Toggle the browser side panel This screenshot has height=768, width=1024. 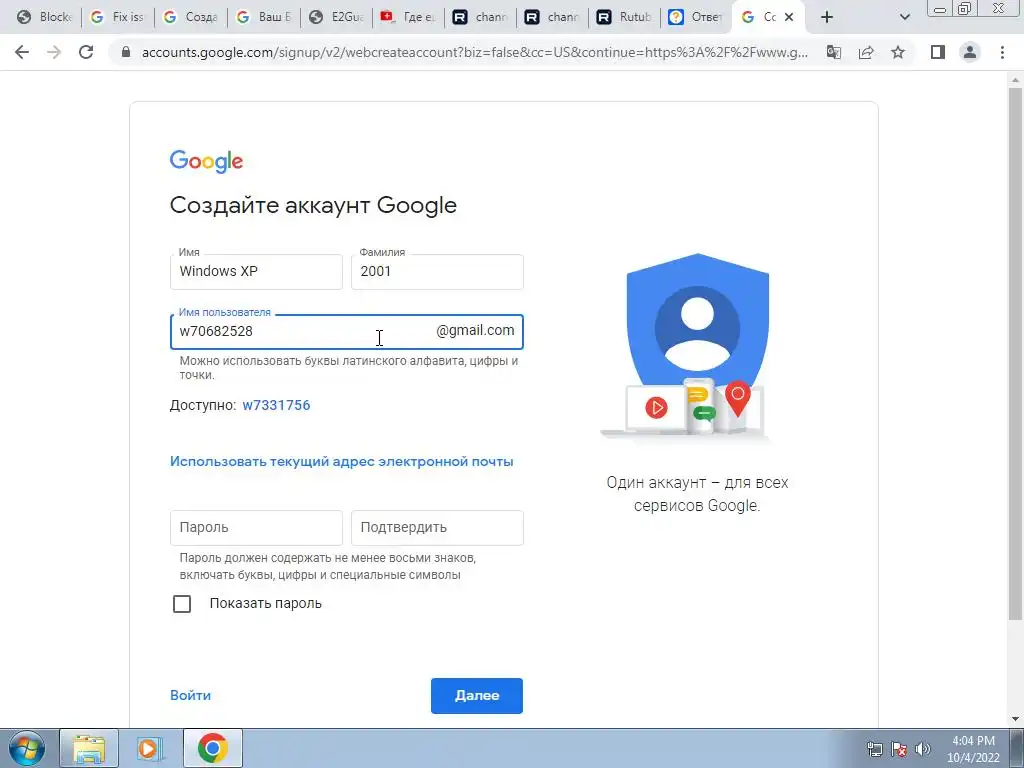tap(938, 52)
